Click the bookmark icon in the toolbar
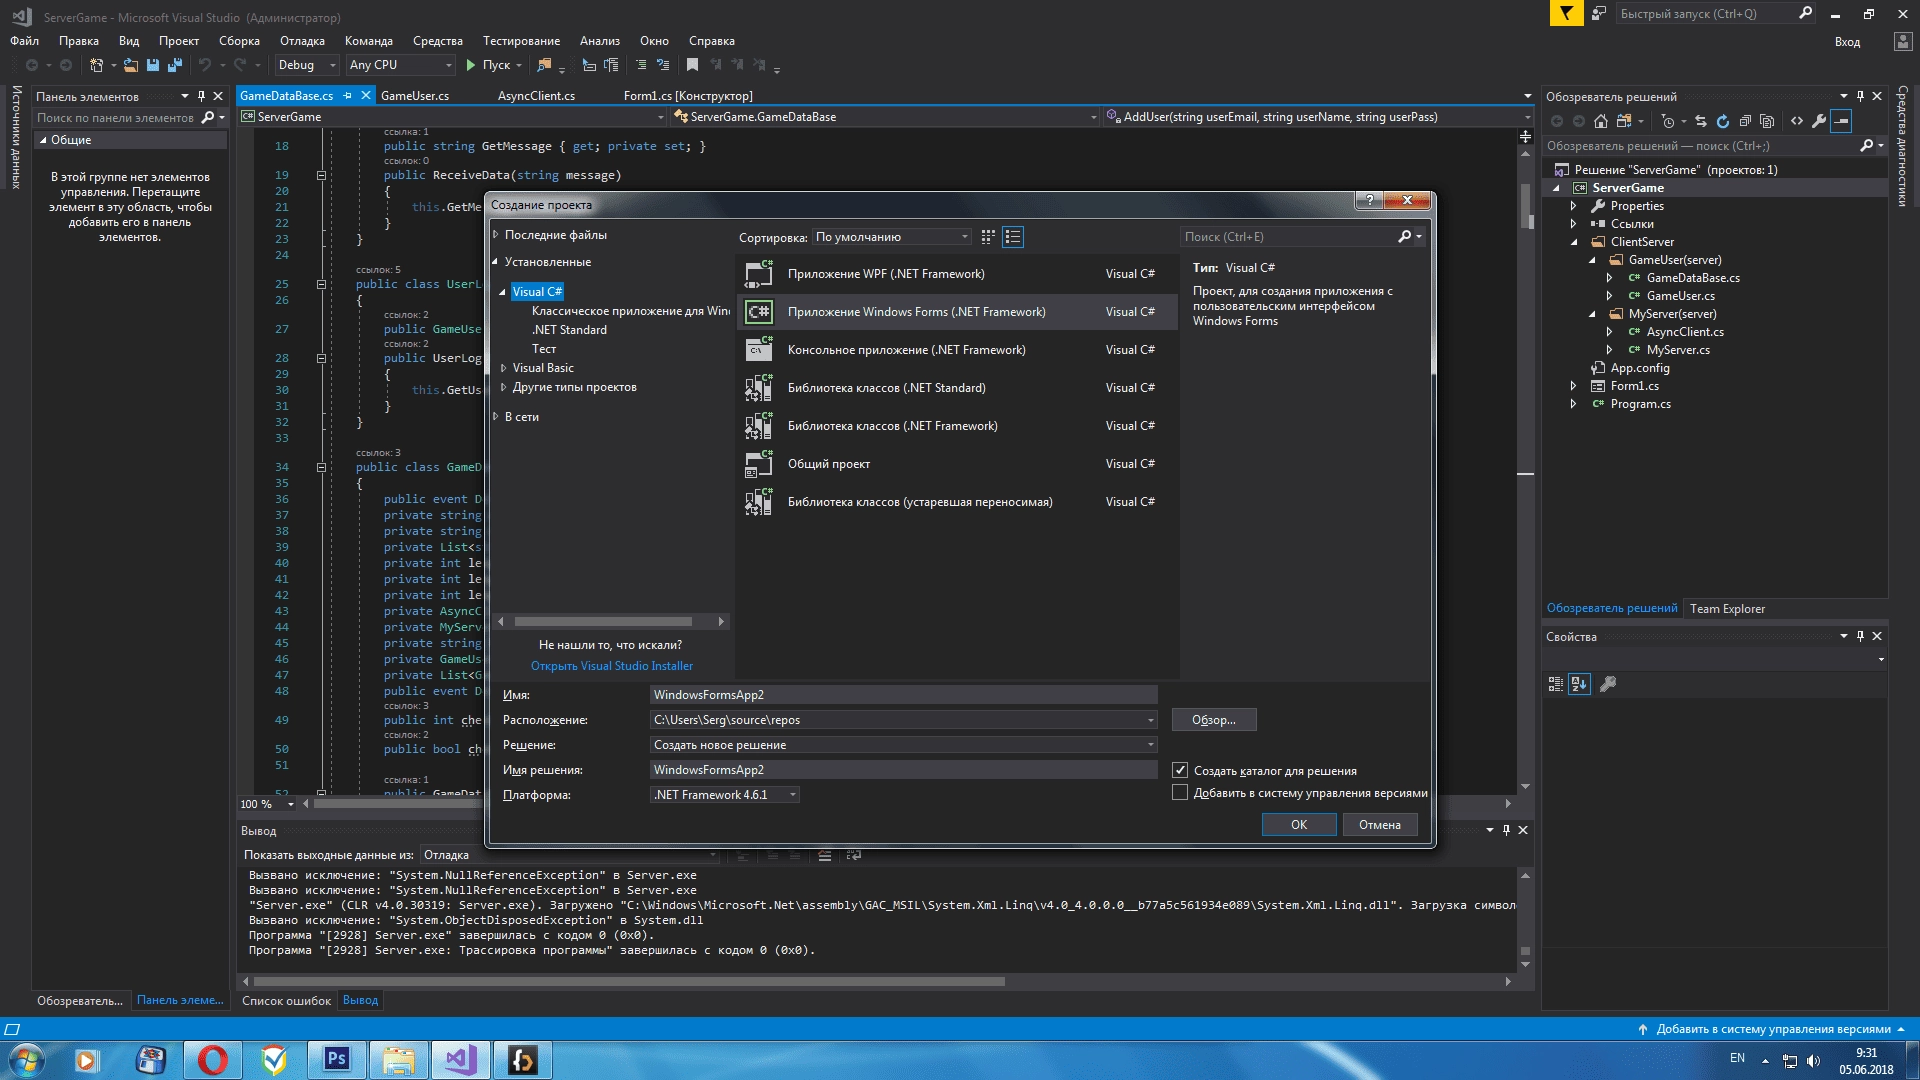1920x1080 pixels. [692, 65]
